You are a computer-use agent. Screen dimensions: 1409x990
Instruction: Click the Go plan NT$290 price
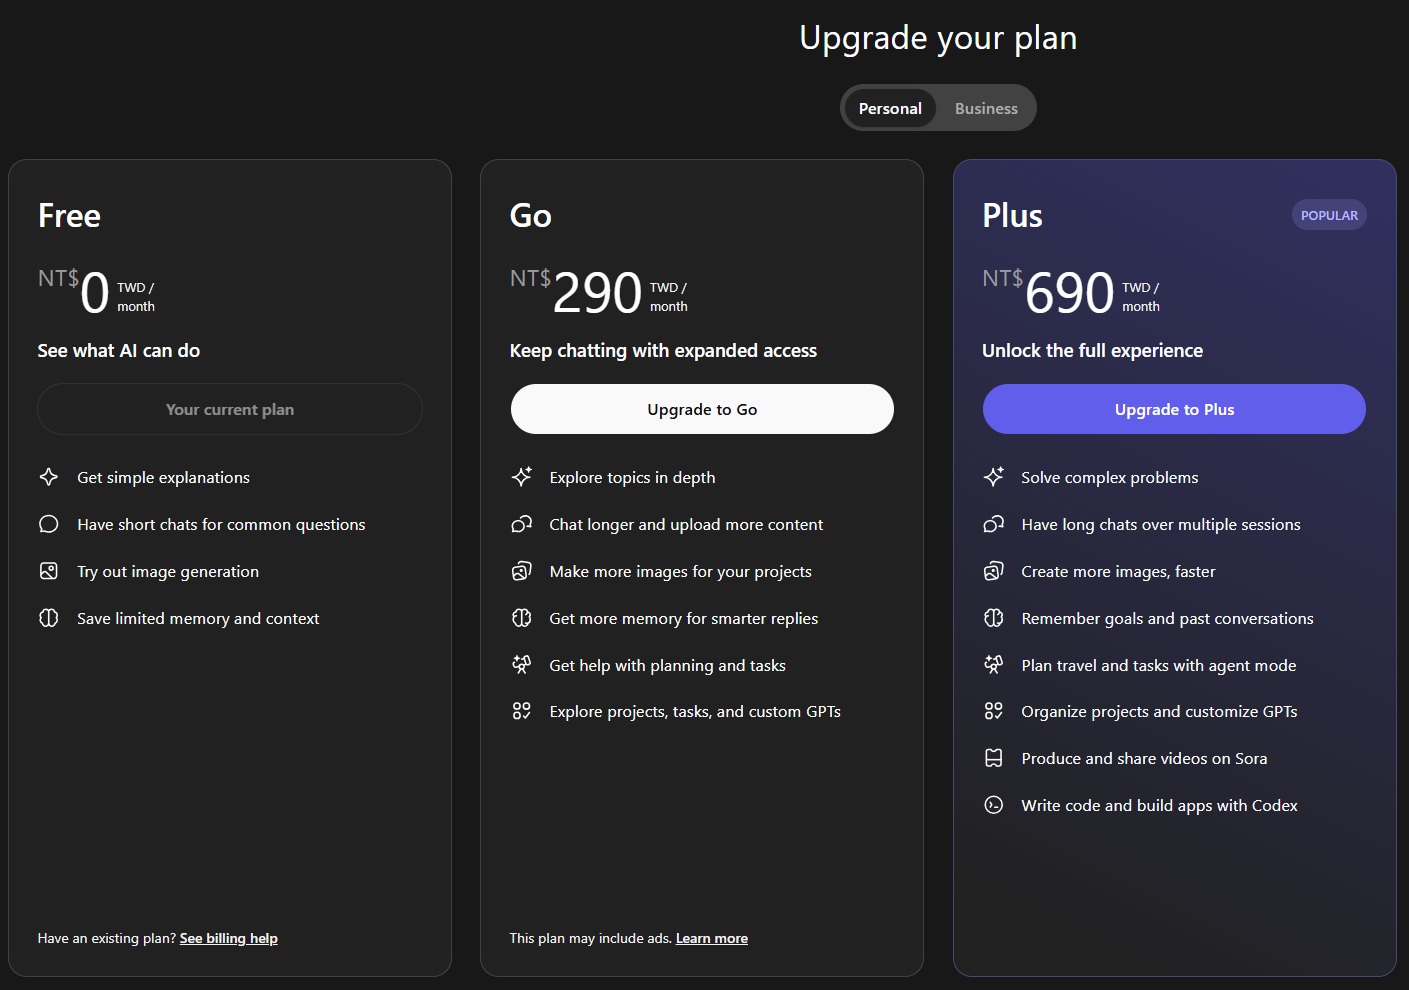(597, 293)
